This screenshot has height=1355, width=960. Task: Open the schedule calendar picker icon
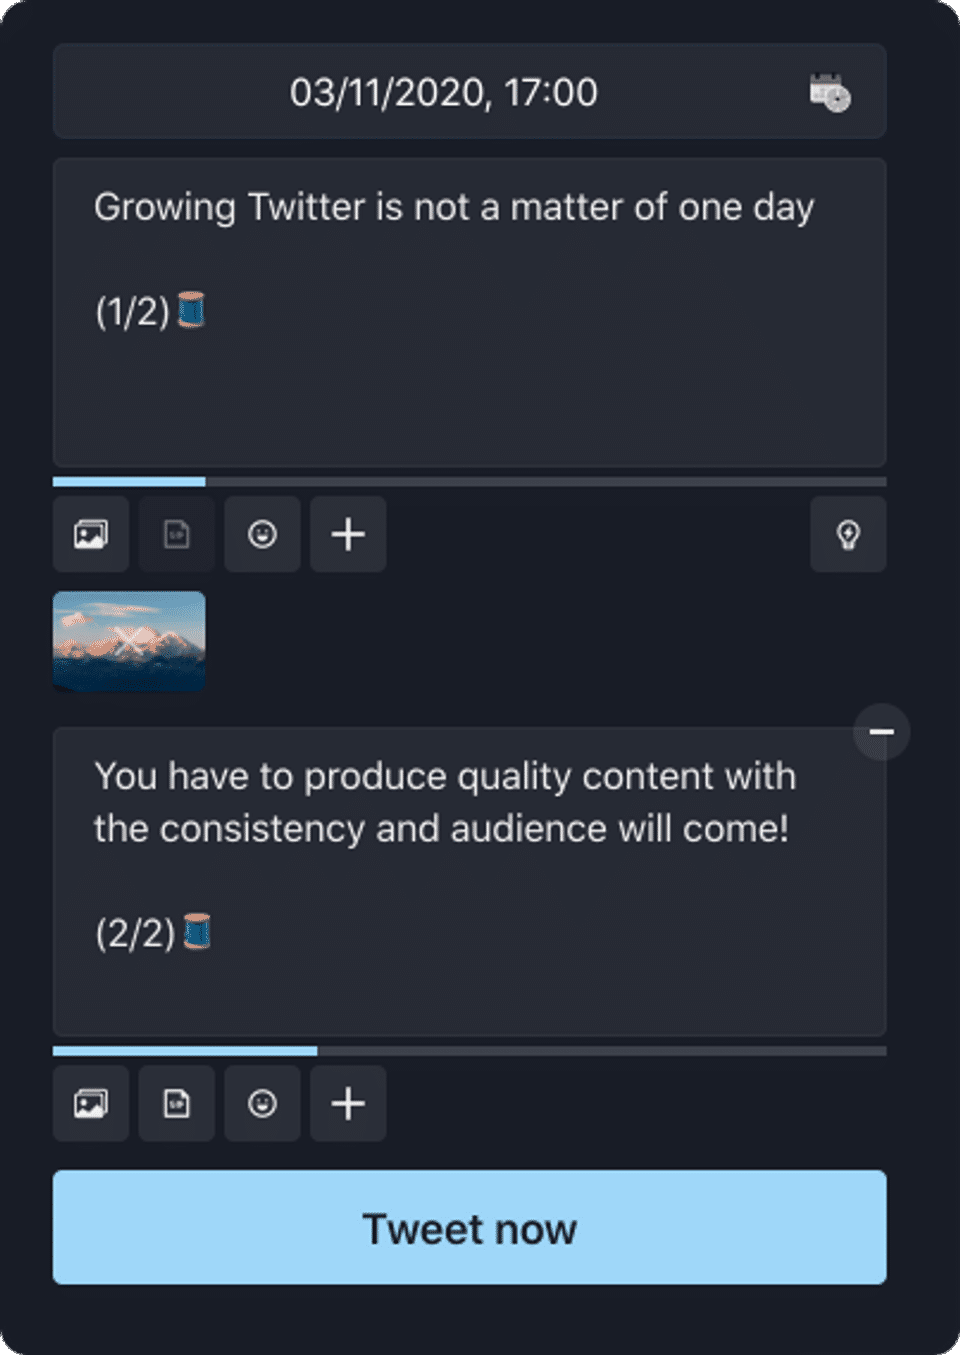(x=829, y=93)
